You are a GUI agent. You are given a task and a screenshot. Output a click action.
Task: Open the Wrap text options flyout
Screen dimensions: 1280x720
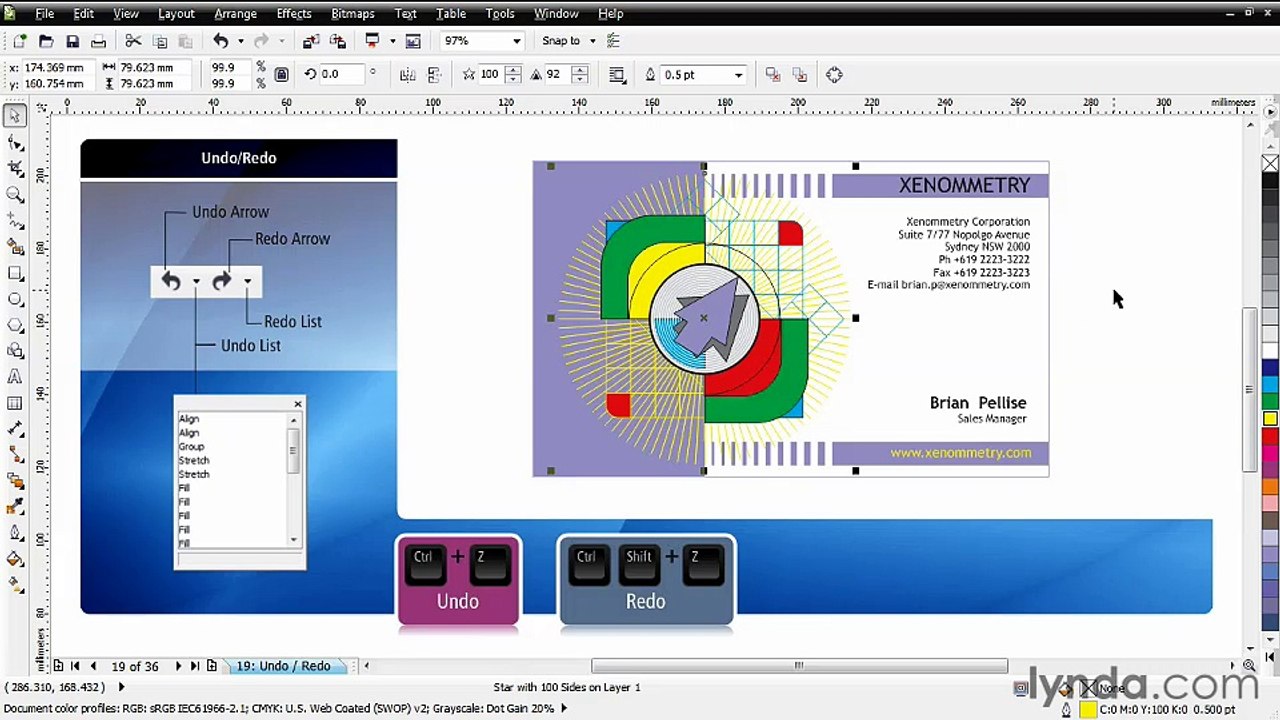[x=617, y=75]
